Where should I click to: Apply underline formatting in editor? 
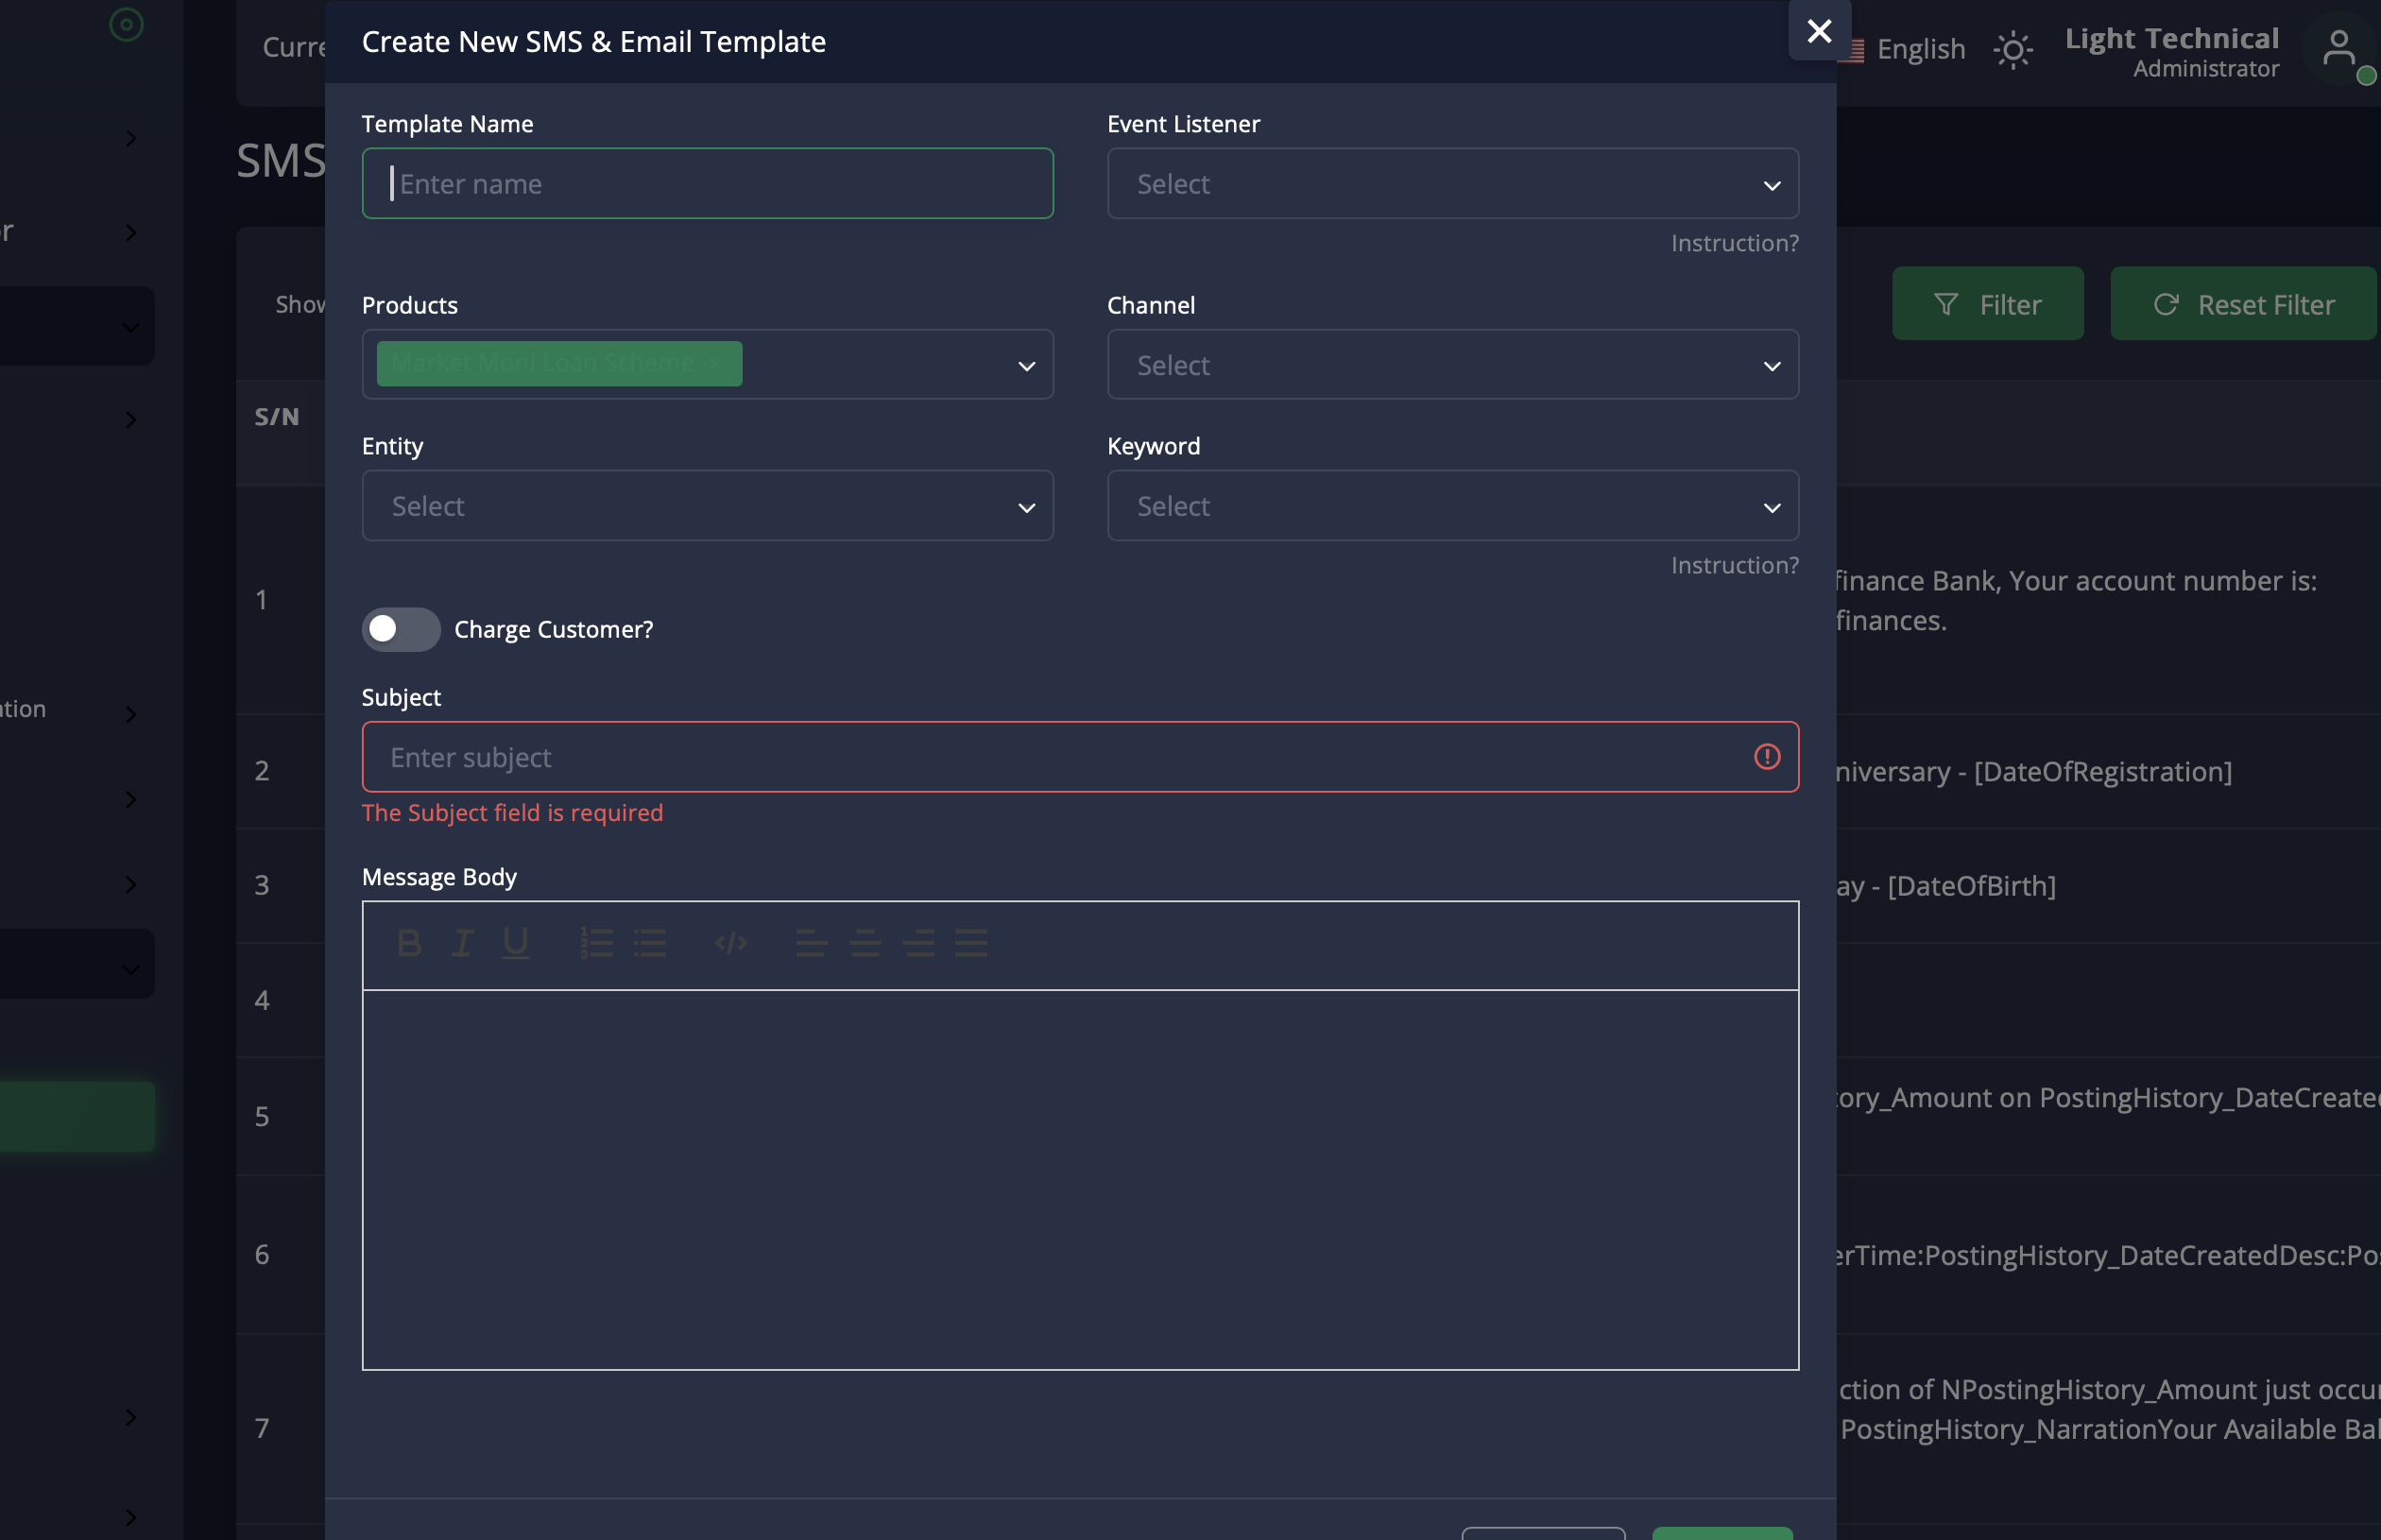(515, 943)
